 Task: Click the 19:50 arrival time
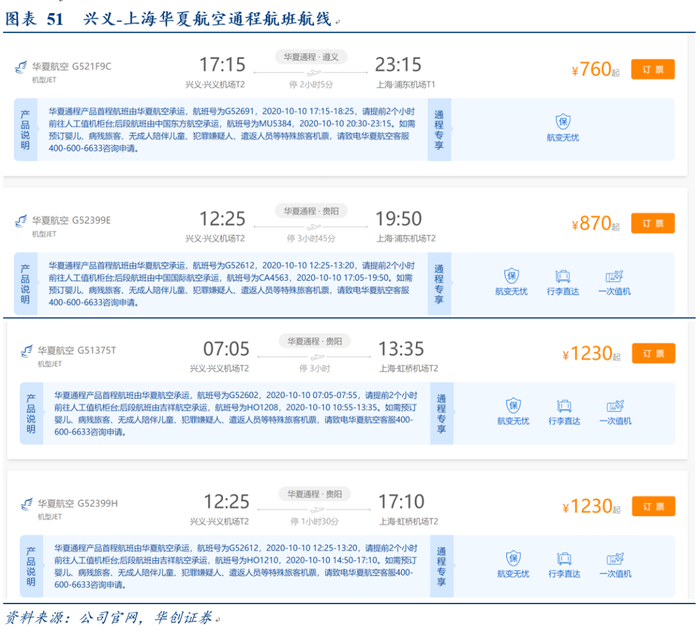tap(398, 219)
